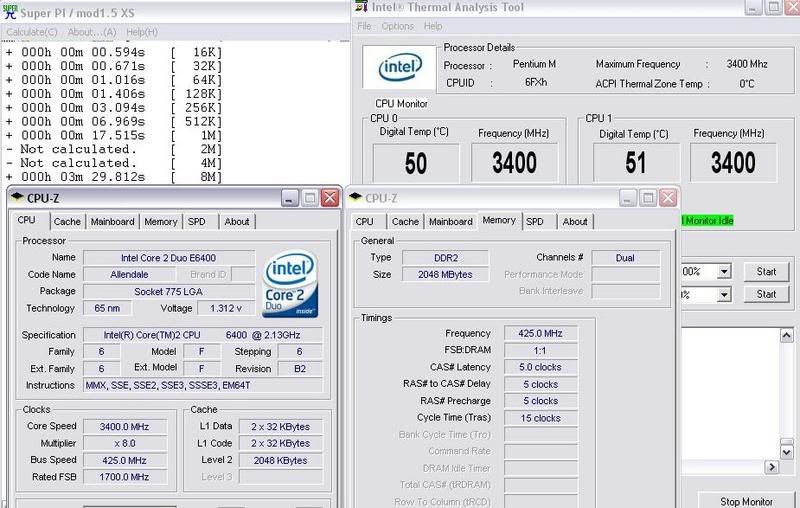Screen dimensions: 800x508
Task: Switch to SPD tab in right CPU-Z
Action: (x=535, y=221)
